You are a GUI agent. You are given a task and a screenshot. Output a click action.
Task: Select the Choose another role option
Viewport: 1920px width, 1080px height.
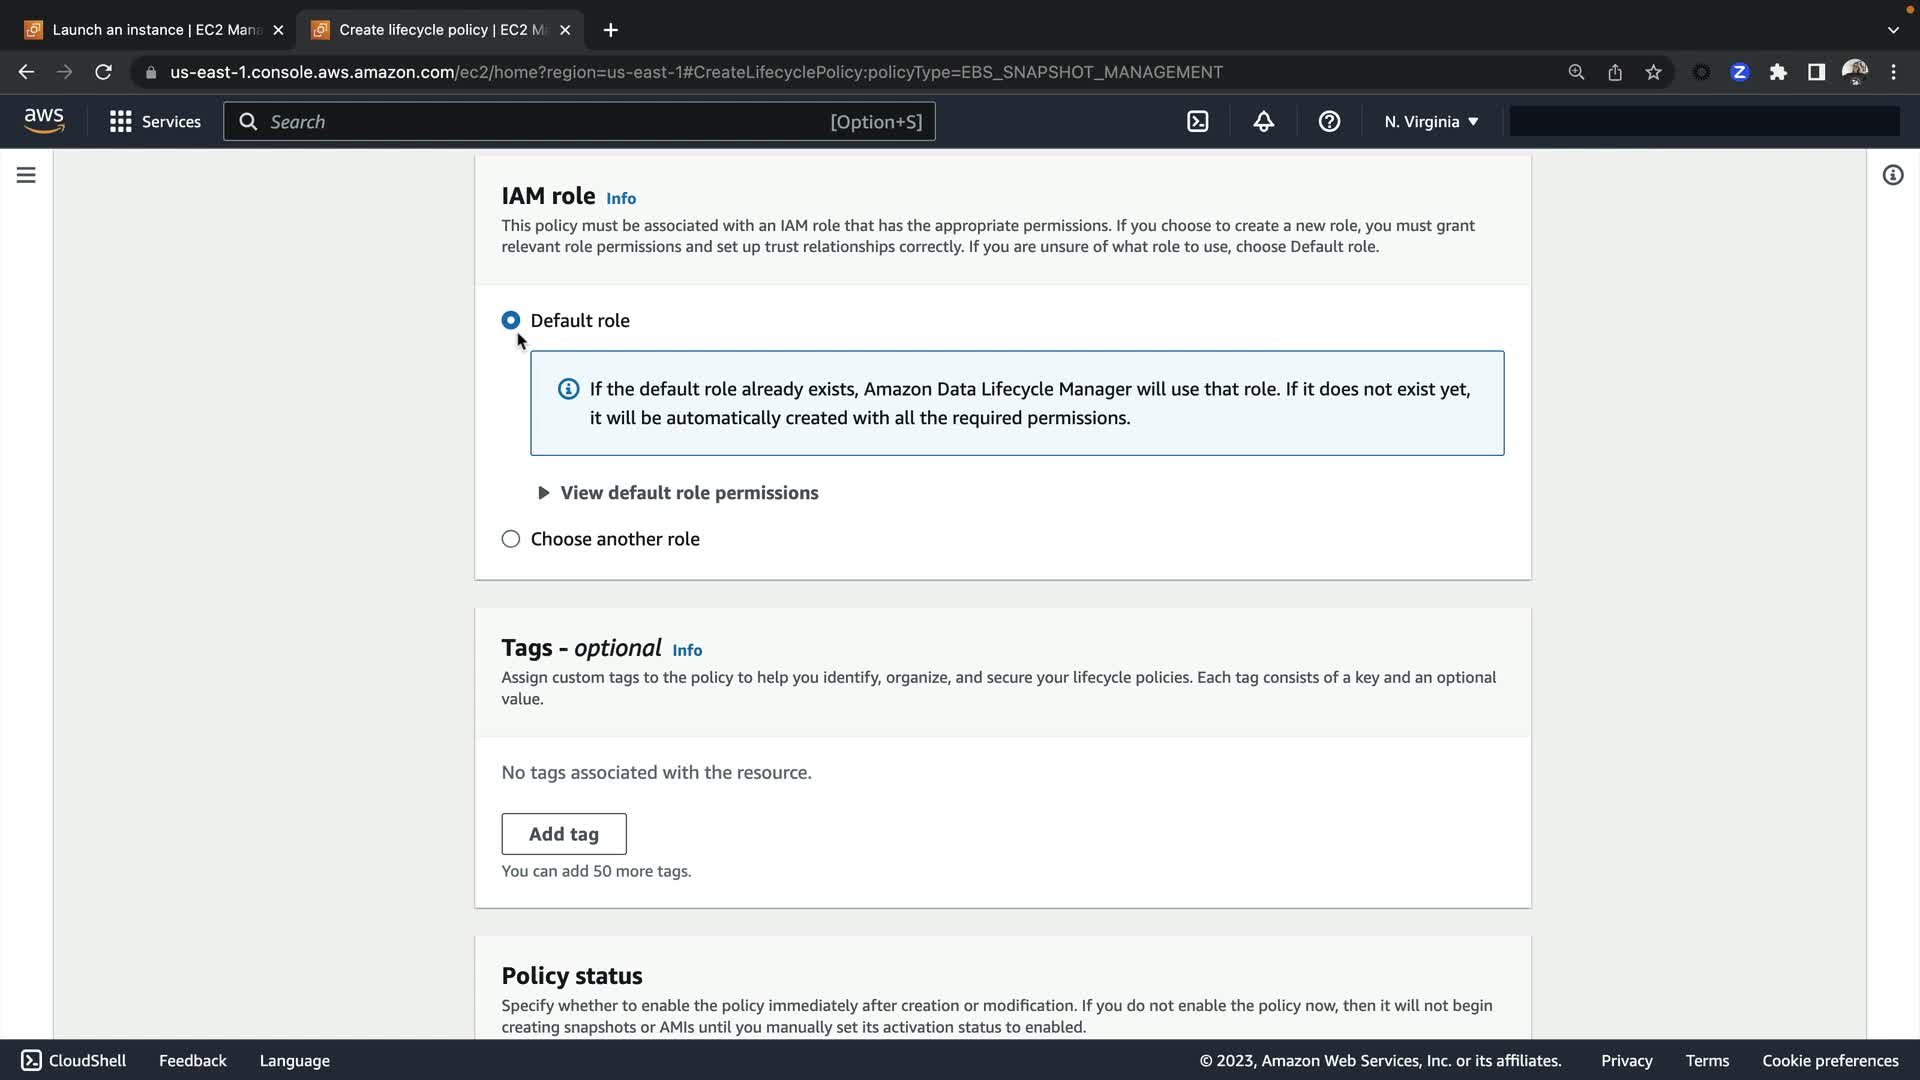[511, 539]
